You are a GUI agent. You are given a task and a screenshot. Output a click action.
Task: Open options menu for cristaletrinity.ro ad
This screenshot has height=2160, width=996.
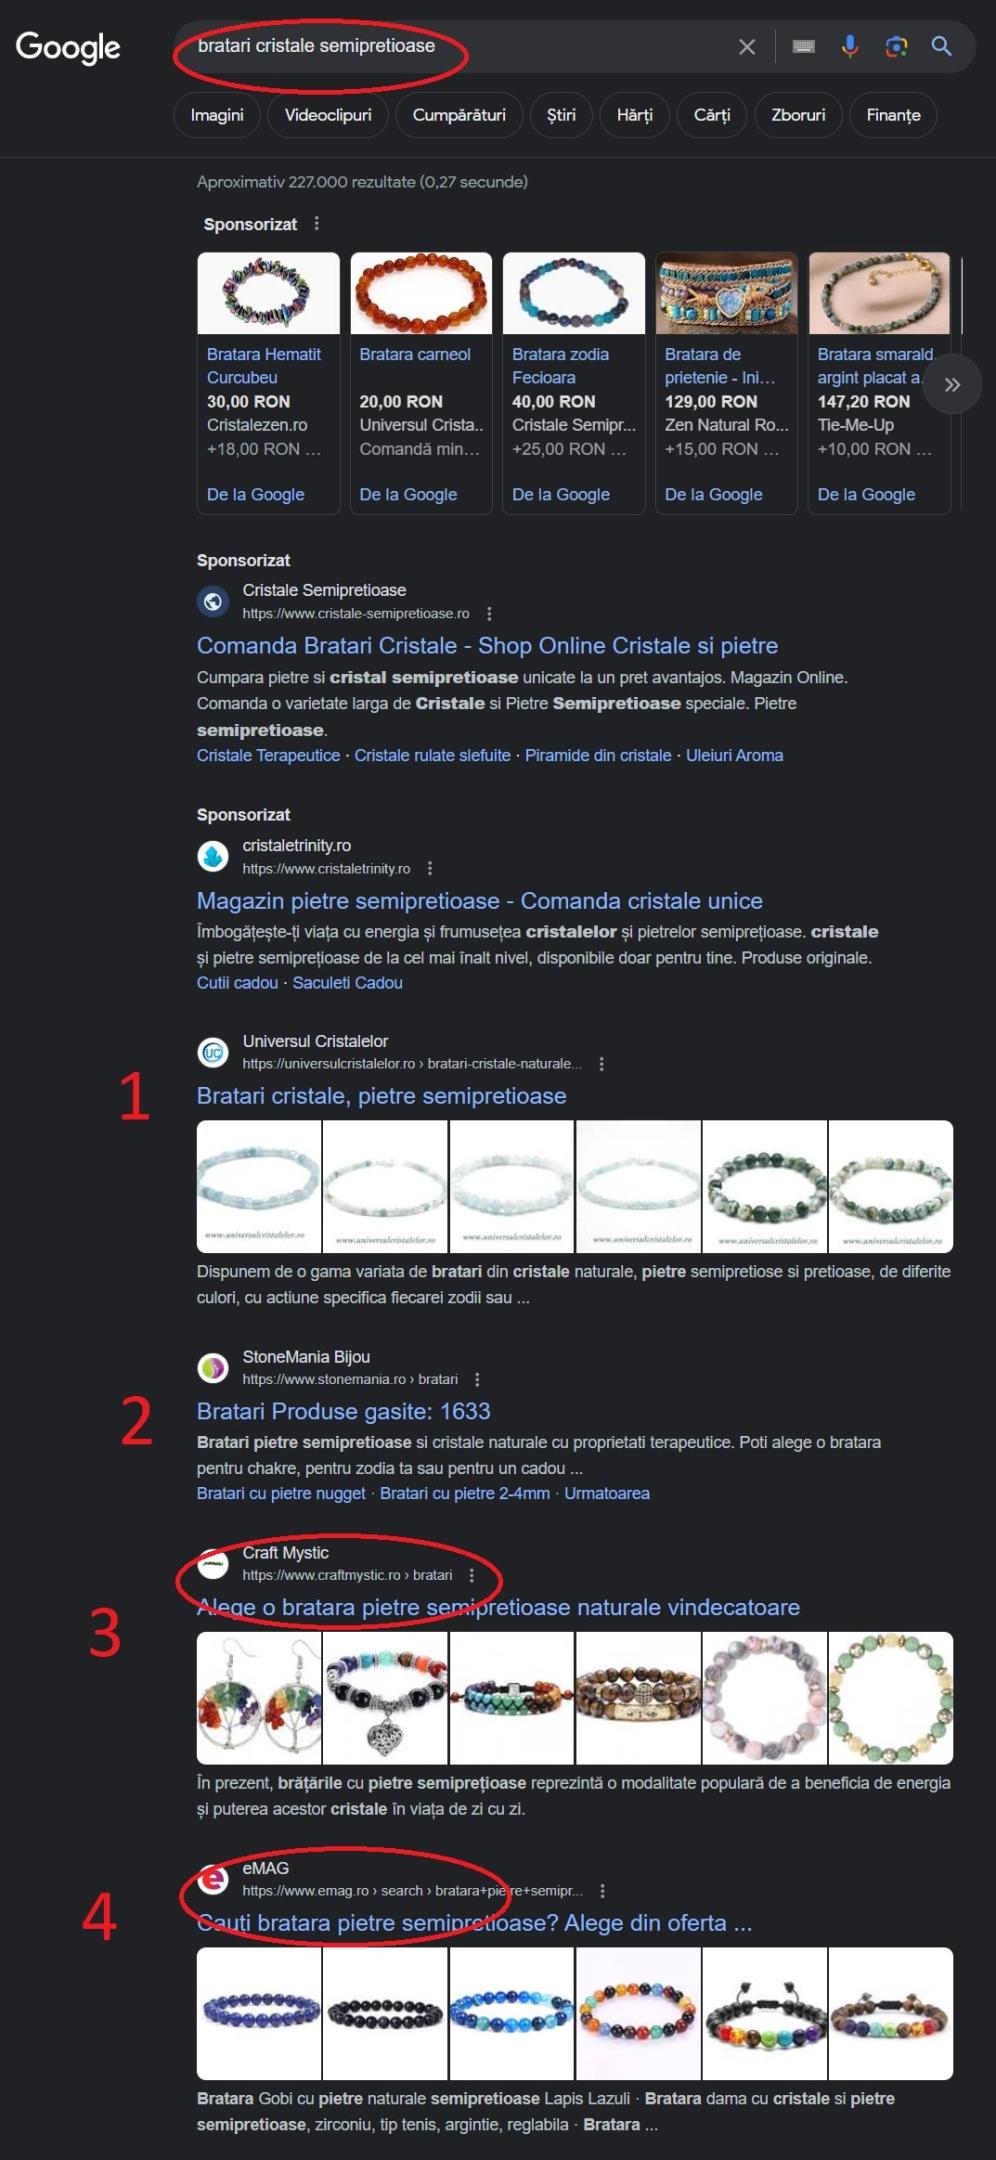[430, 868]
